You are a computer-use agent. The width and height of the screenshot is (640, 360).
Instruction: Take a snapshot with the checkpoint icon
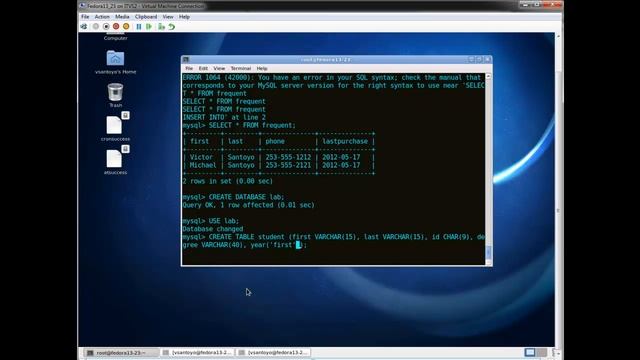[162, 27]
